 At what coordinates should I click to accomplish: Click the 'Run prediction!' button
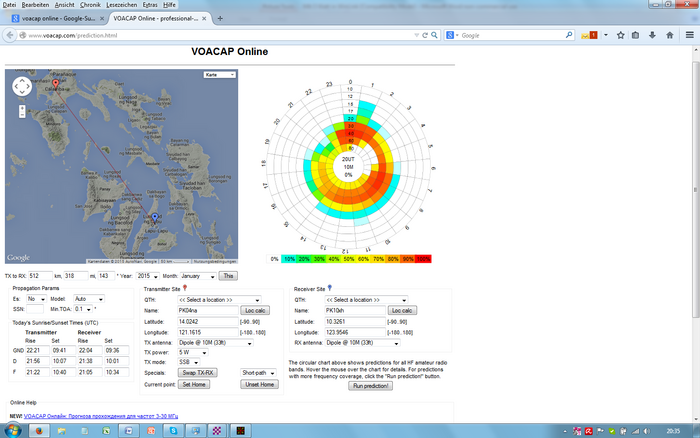(x=371, y=386)
